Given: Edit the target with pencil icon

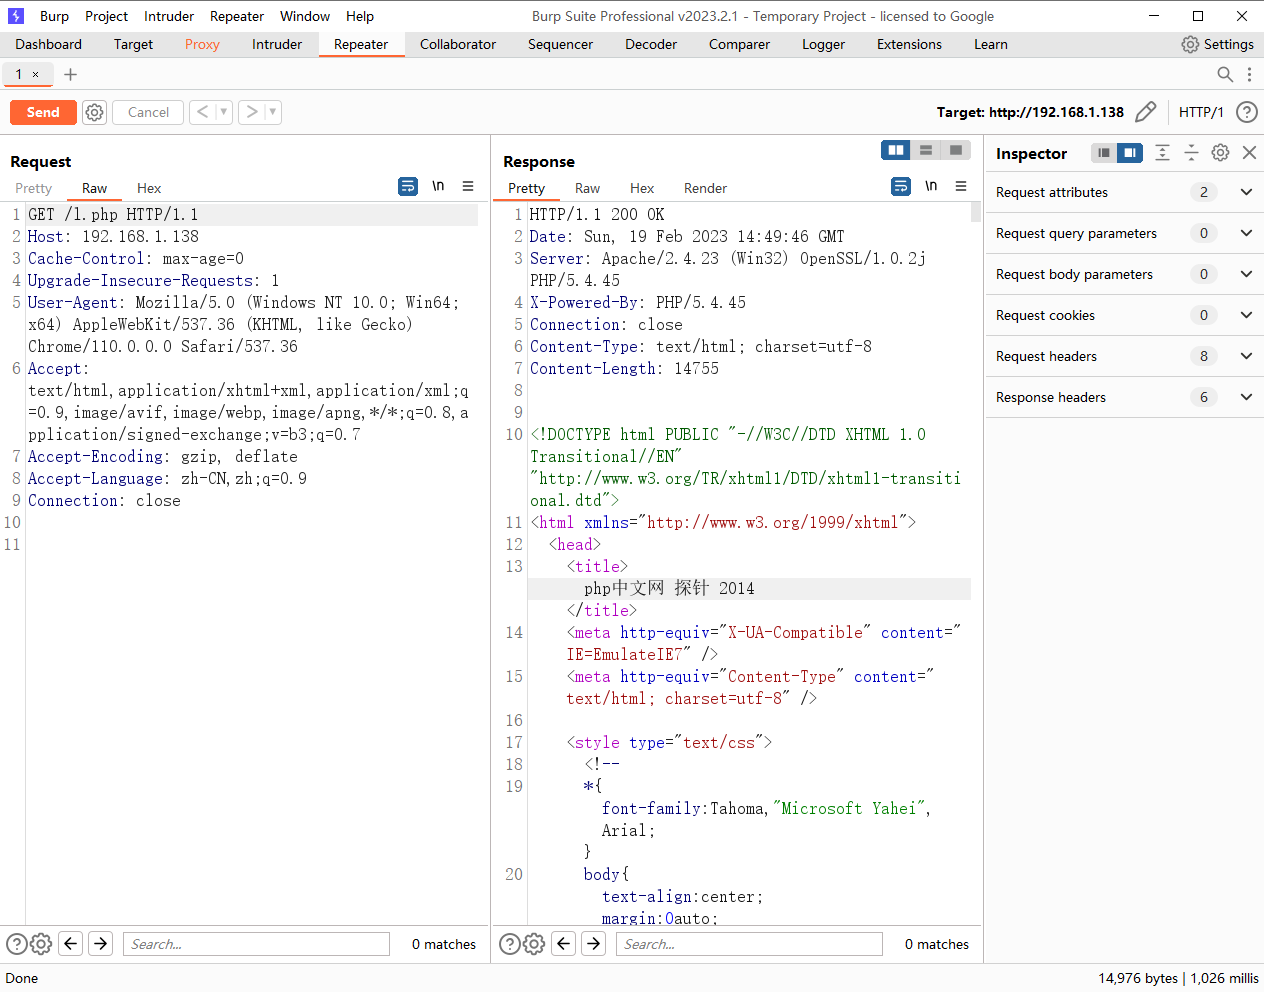Looking at the screenshot, I should 1146,112.
